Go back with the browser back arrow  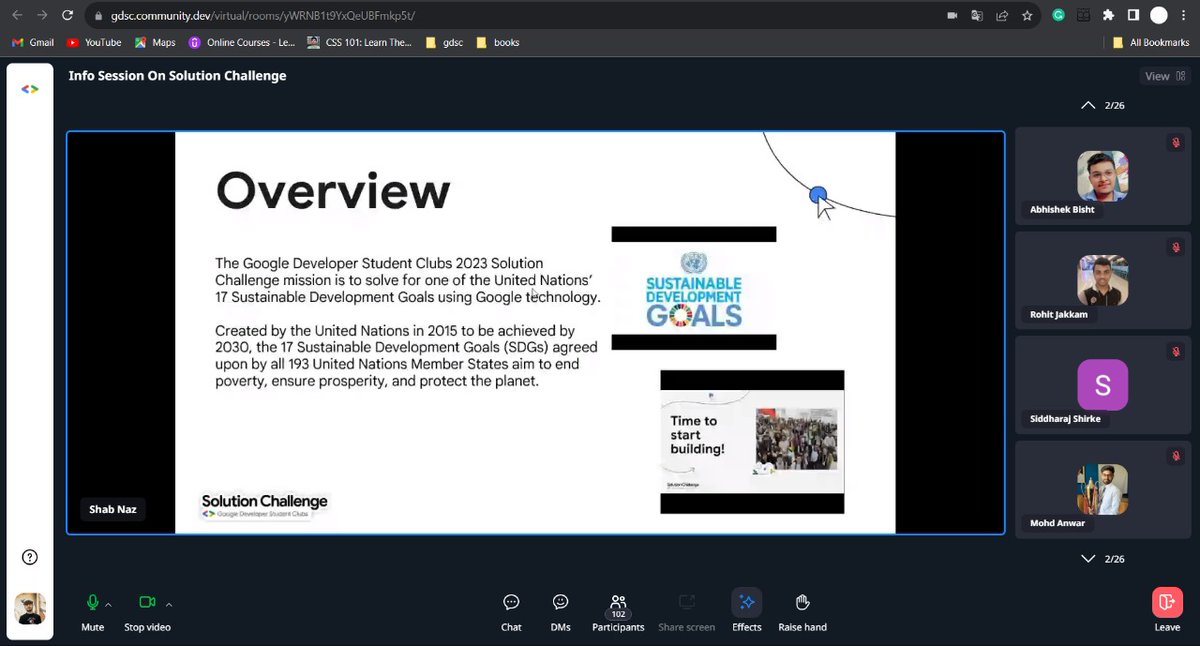click(x=17, y=15)
